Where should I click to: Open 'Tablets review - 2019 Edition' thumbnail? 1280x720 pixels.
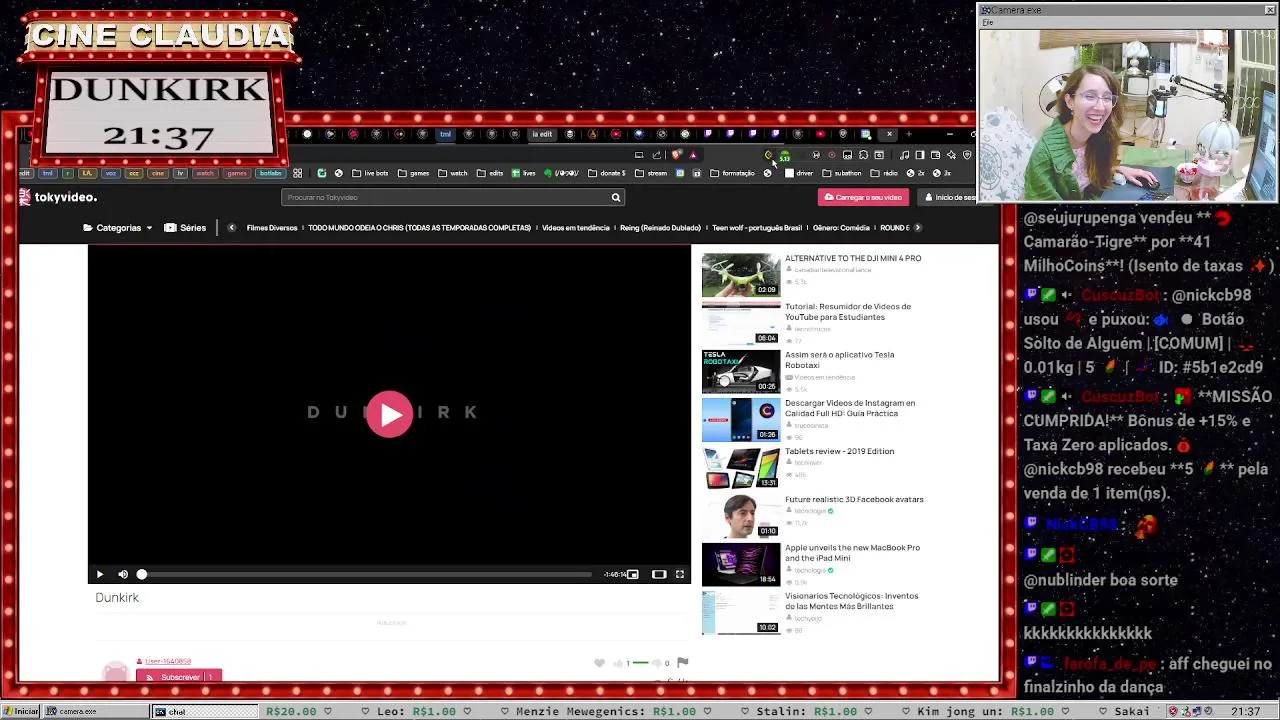pos(741,467)
